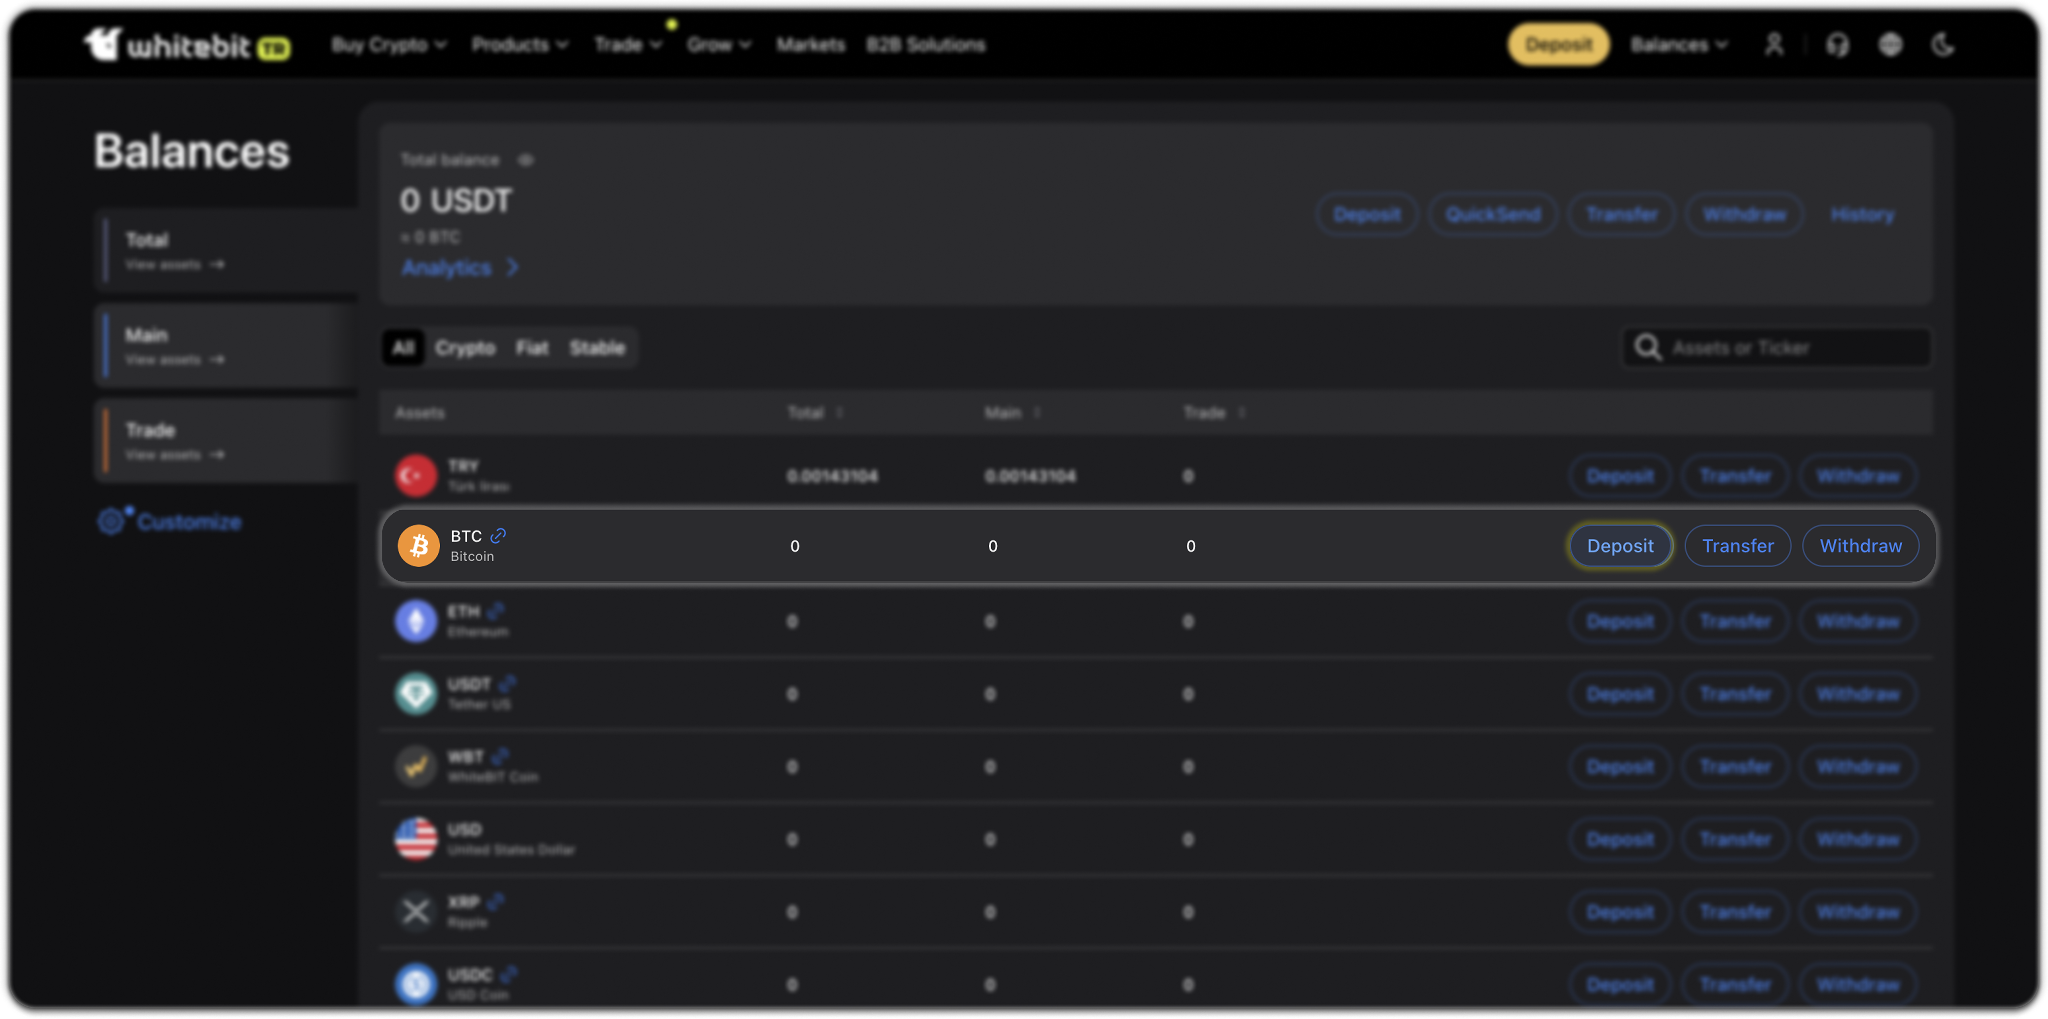This screenshot has height=1019, width=2048.
Task: Click the 0 USDT total balance amount
Action: click(x=456, y=201)
